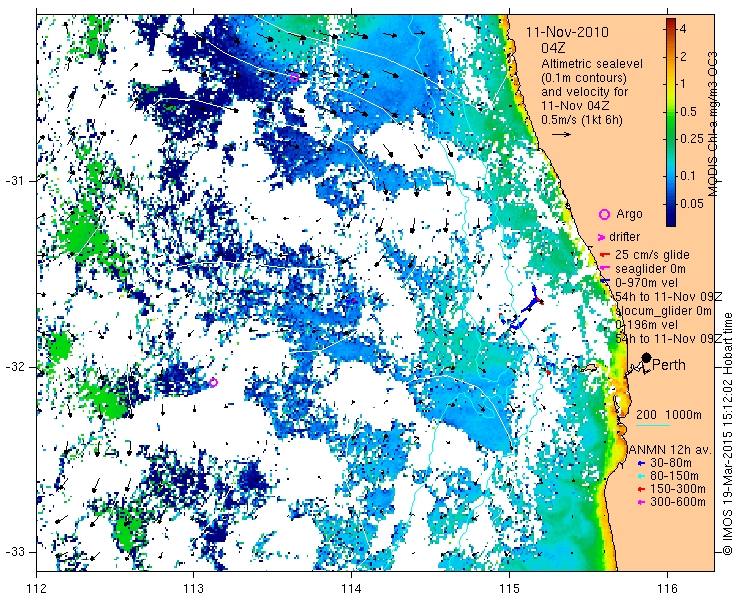Click the dark blue bottom of the colorbar
Screen dimensions: 740x600
tap(671, 220)
